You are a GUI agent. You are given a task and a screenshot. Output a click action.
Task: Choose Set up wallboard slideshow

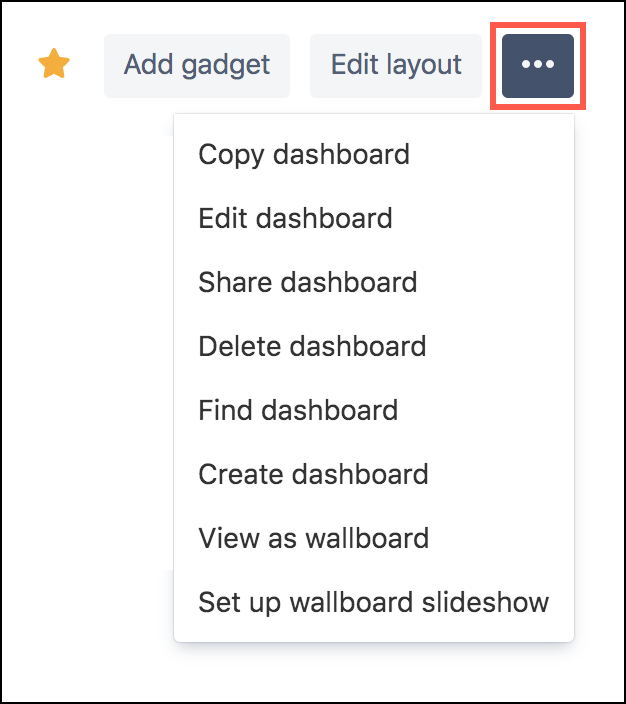pyautogui.click(x=373, y=602)
